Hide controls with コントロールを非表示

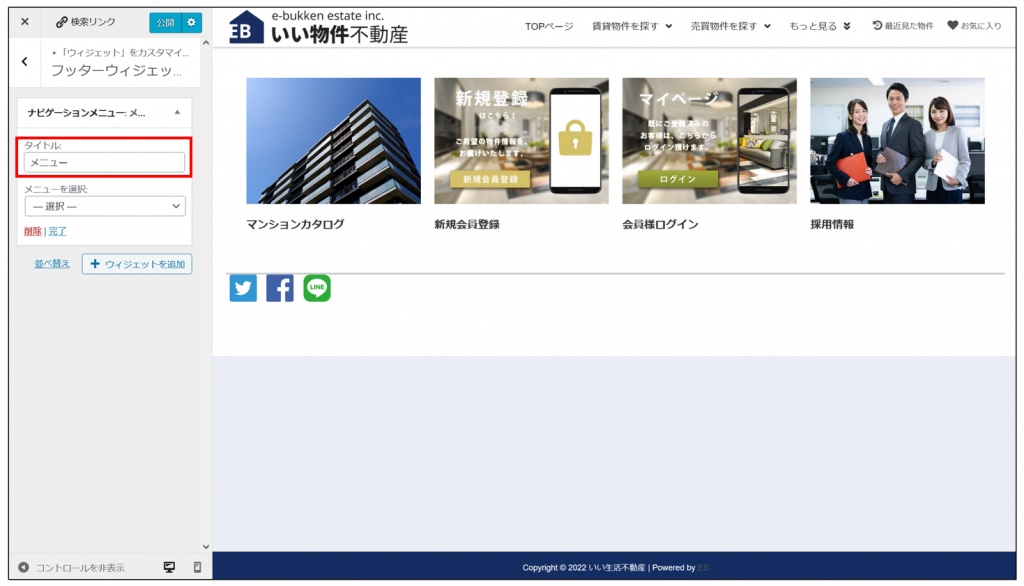pos(71,567)
